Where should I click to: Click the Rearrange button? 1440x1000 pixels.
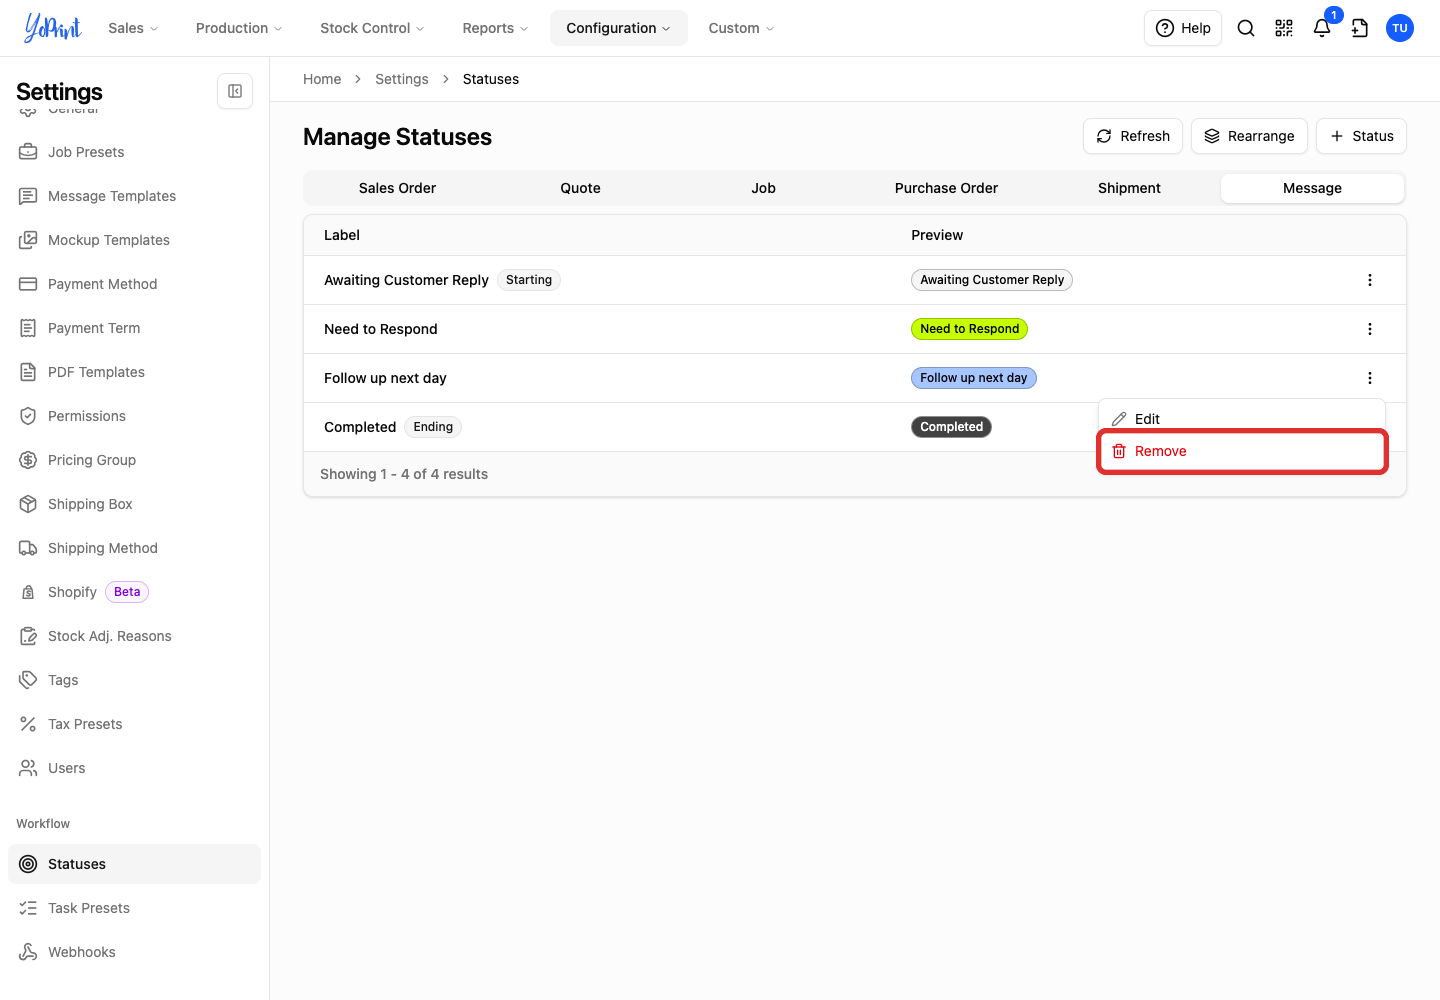click(x=1249, y=136)
